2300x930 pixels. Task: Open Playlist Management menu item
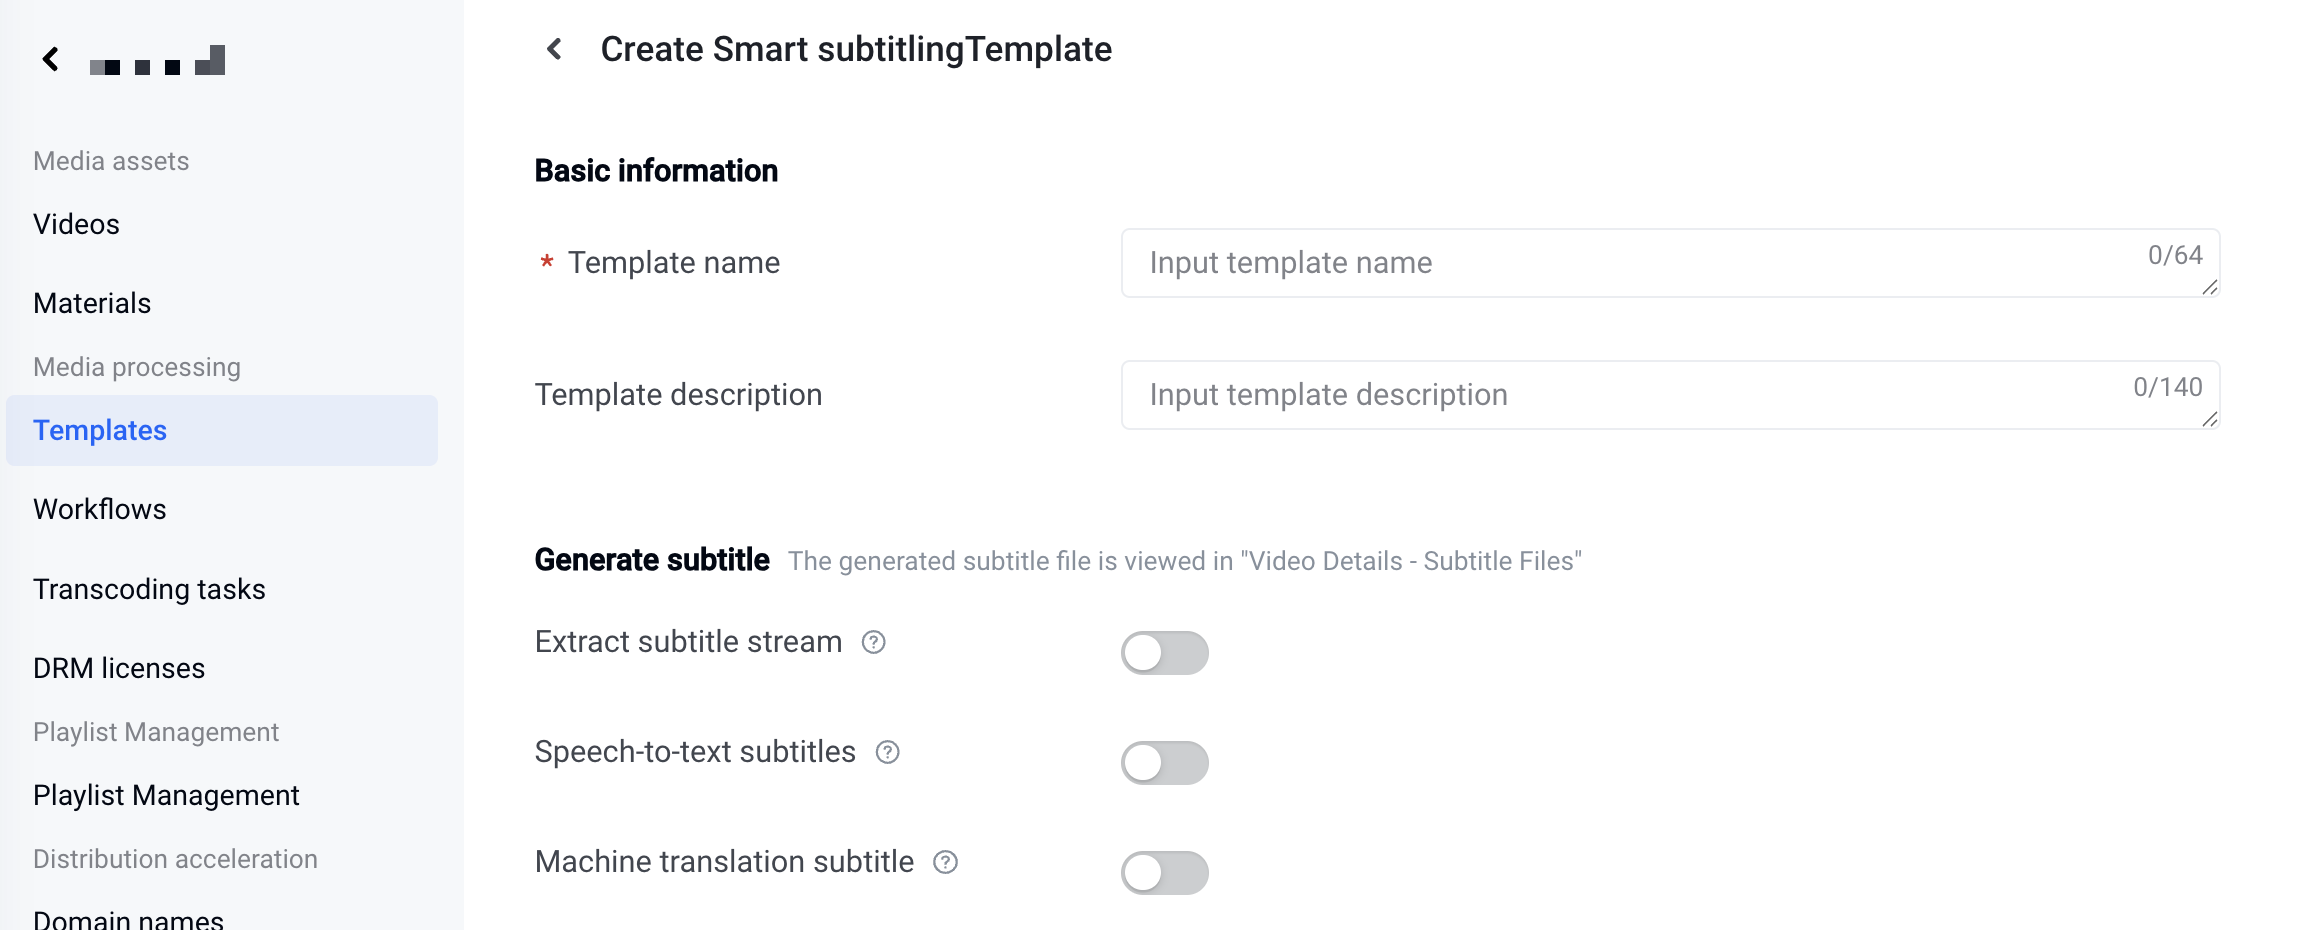(166, 795)
